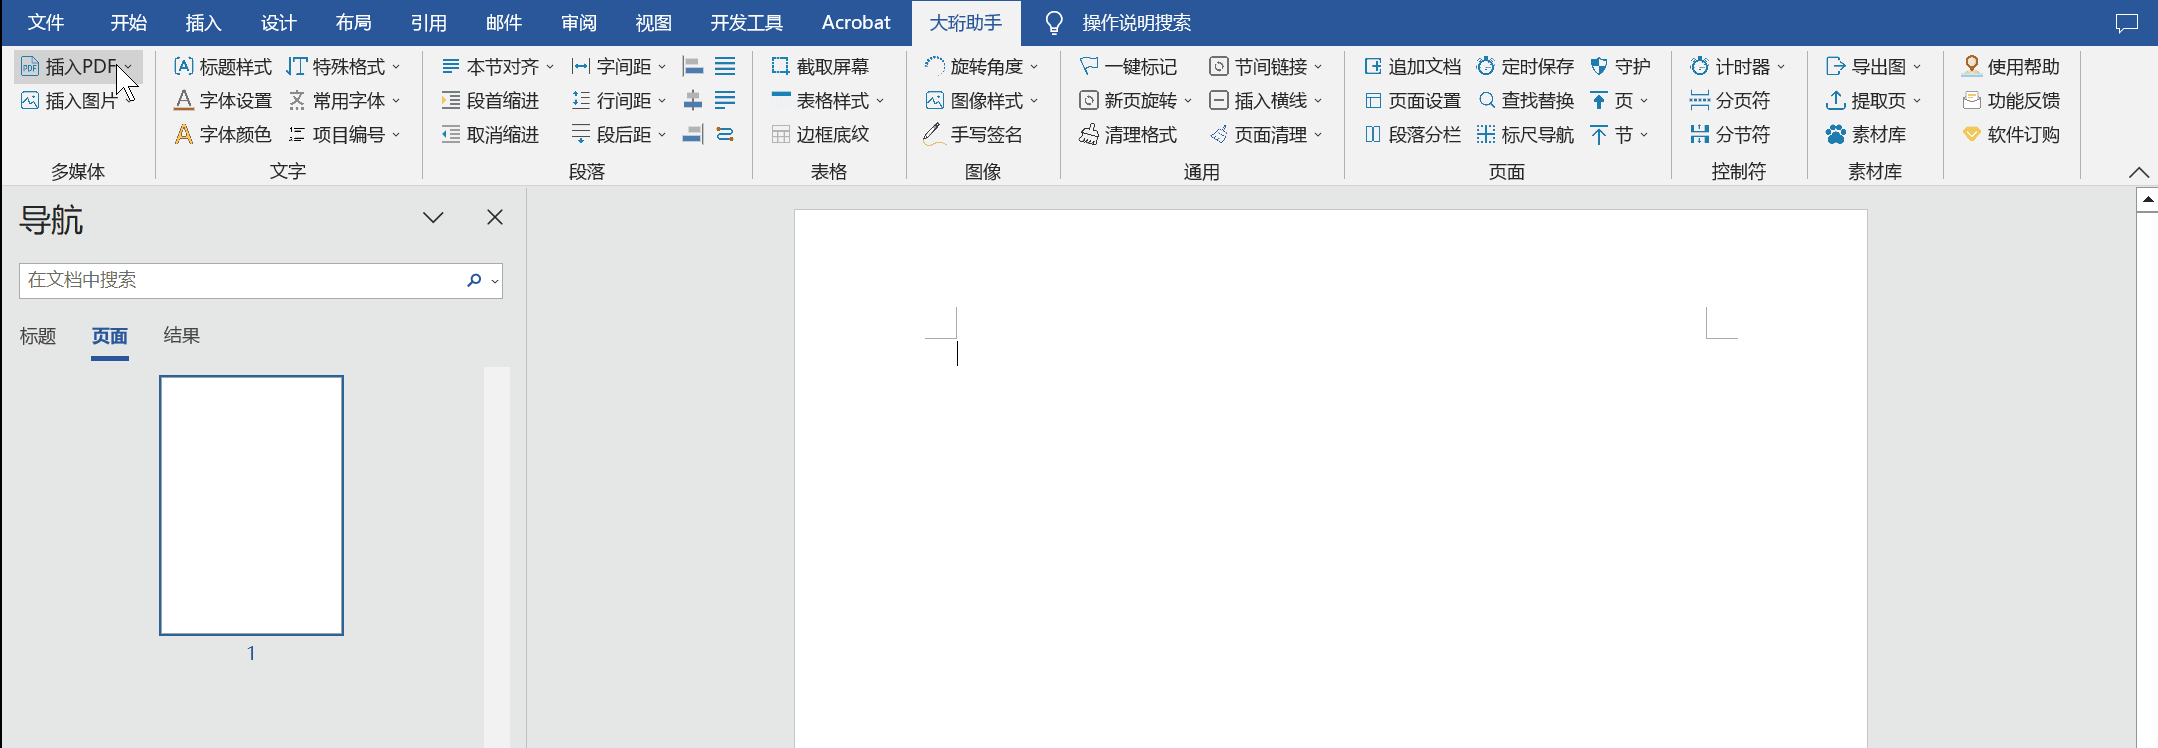The width and height of the screenshot is (2158, 748).
Task: Open 项目编号 dropdown
Action: pyautogui.click(x=396, y=136)
